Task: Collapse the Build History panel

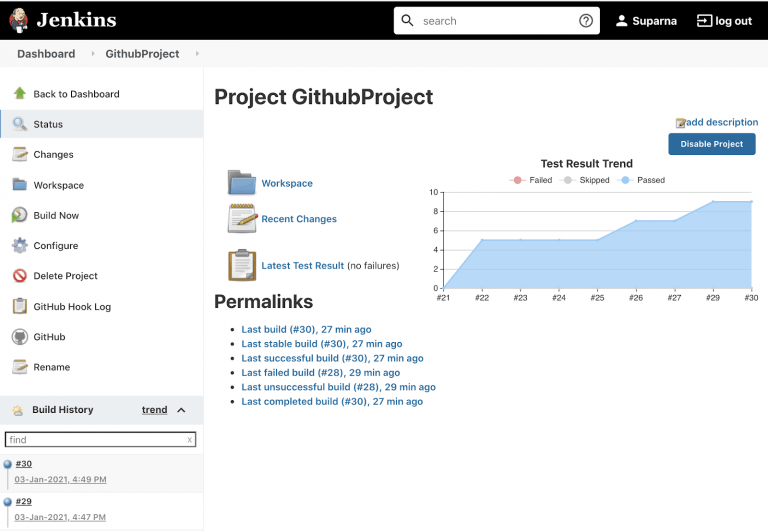Action: tap(181, 410)
